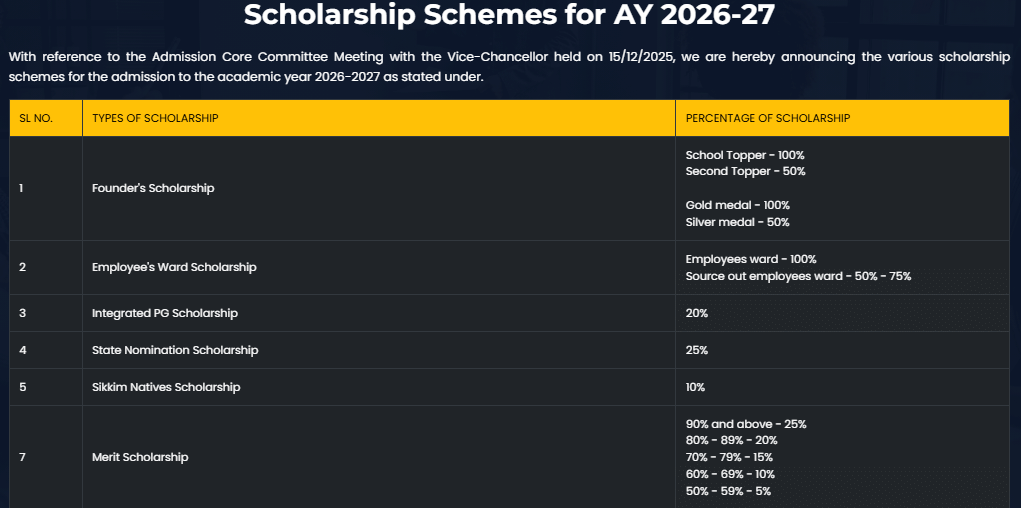This screenshot has height=508, width=1021.
Task: Click the 20% value for Integrated PG
Action: pyautogui.click(x=697, y=313)
